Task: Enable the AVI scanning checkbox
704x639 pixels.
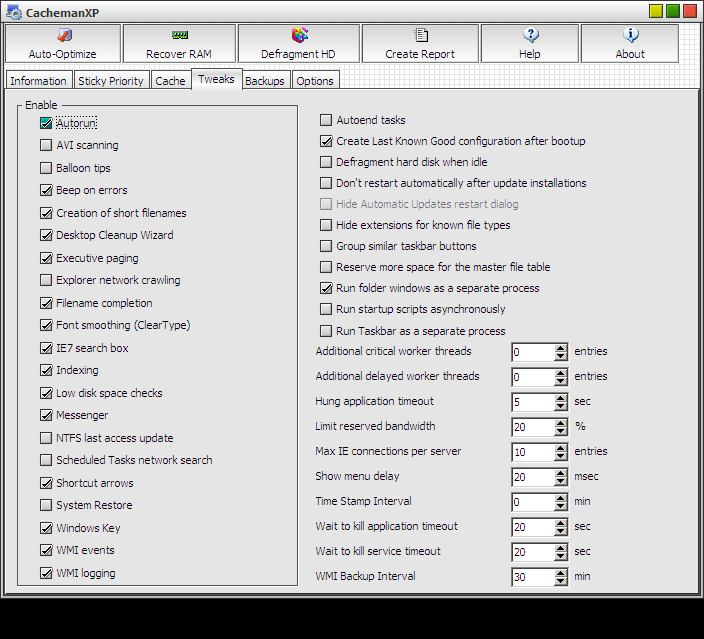Action: [46, 145]
